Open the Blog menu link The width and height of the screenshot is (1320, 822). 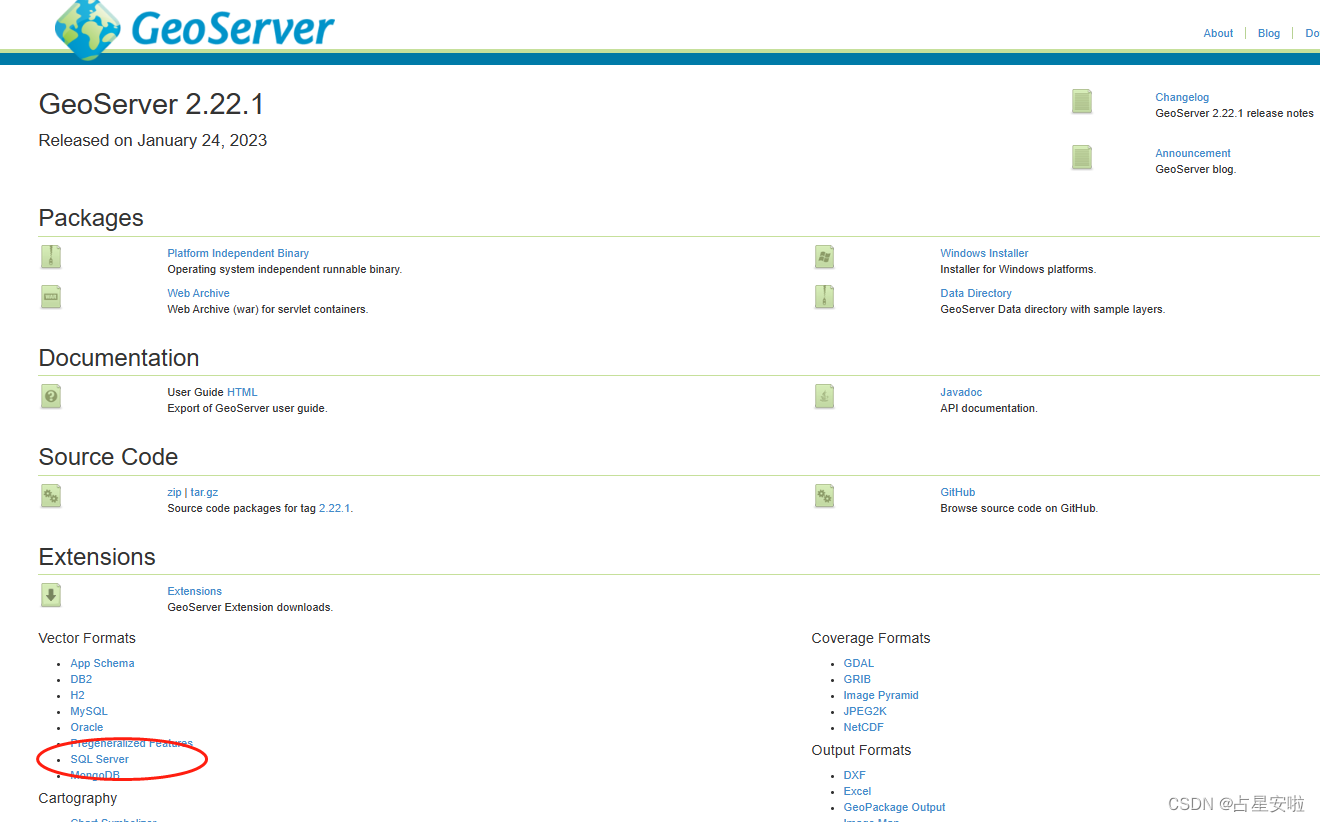(1269, 33)
